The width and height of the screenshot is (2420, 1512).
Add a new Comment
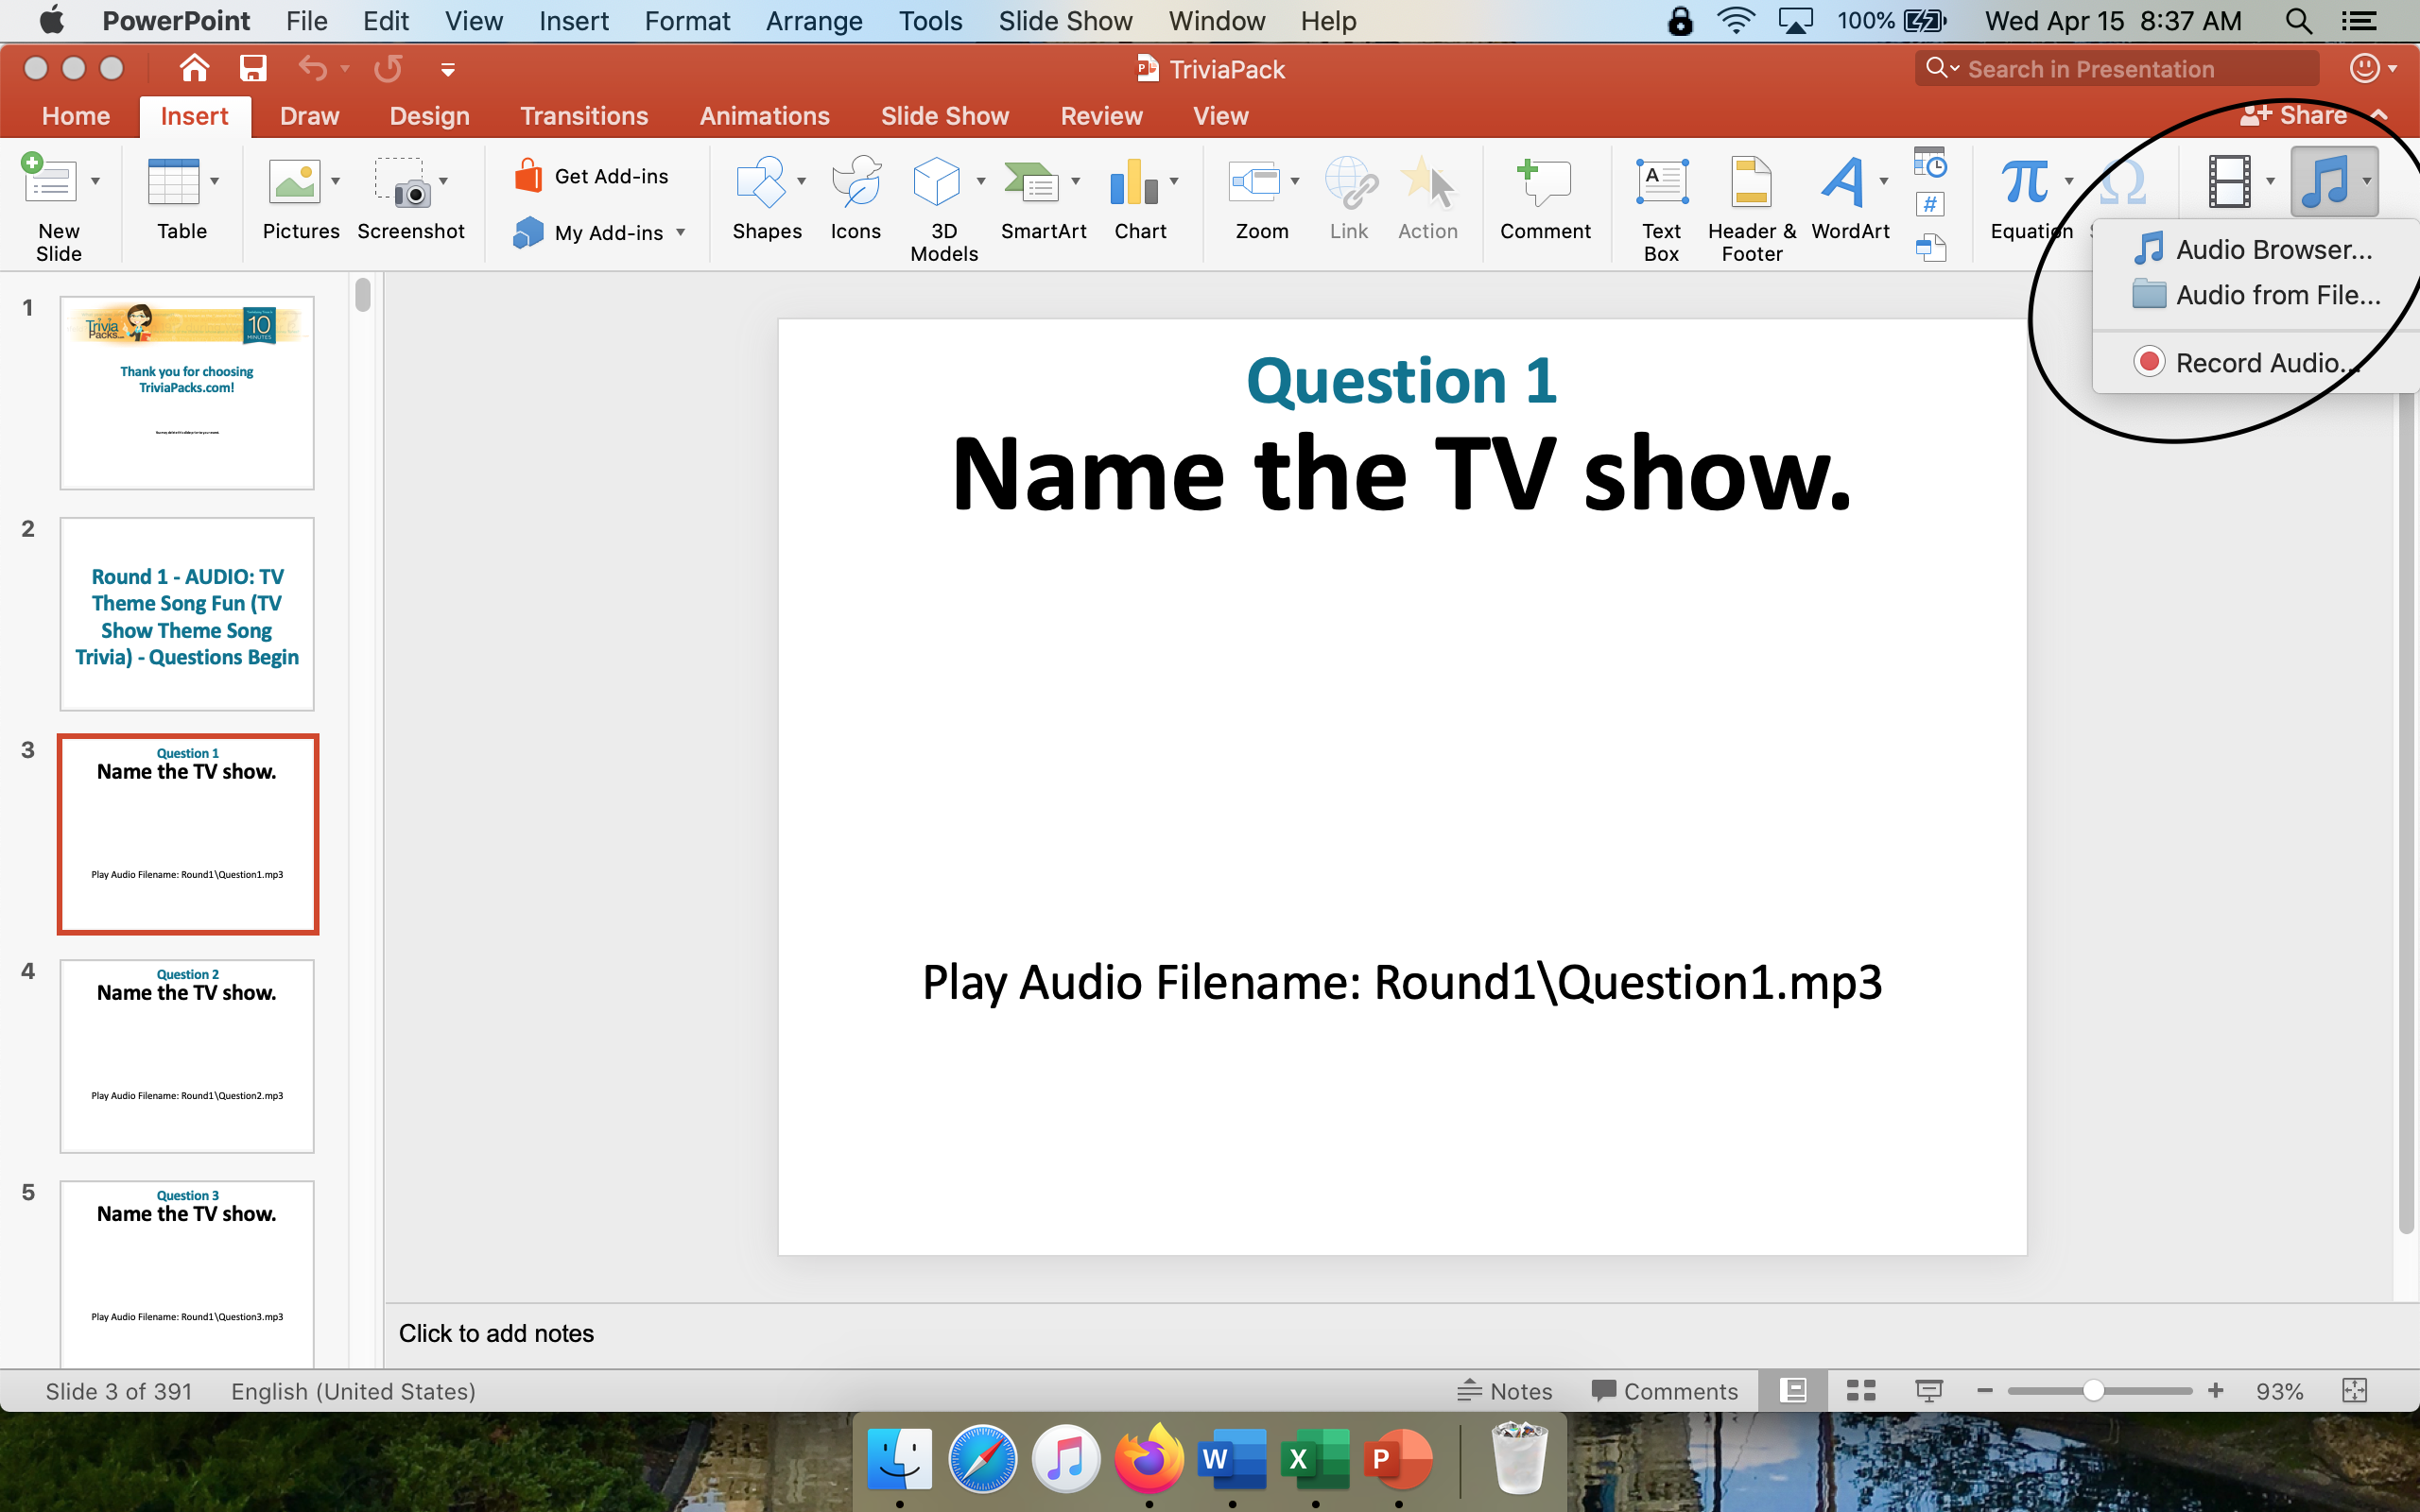coord(1543,185)
